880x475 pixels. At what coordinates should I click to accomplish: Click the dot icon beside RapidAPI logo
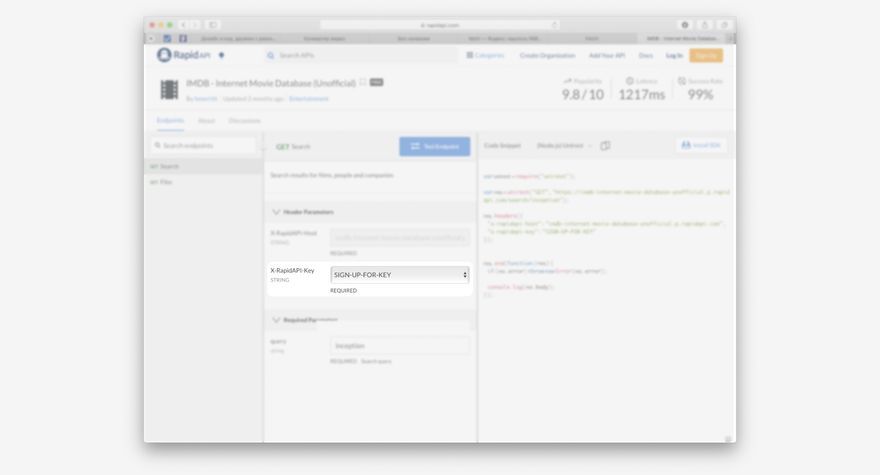point(222,55)
